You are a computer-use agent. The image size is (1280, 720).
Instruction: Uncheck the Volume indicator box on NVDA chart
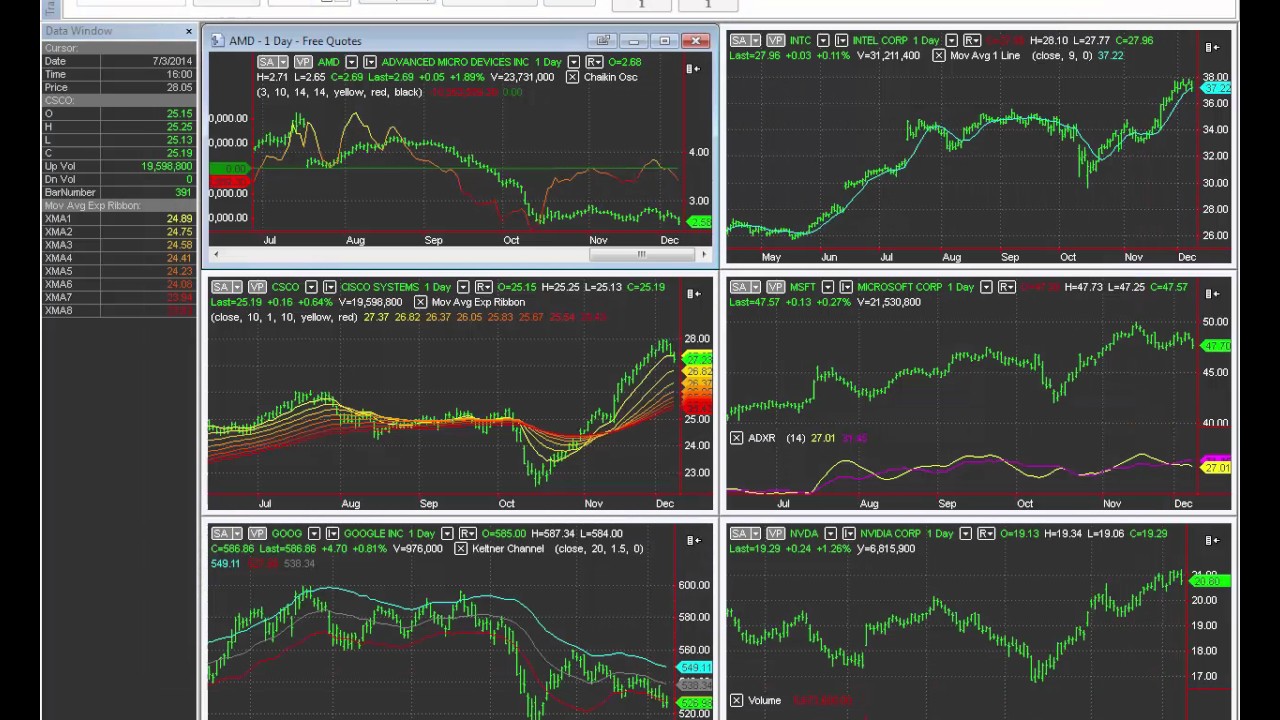coord(736,701)
